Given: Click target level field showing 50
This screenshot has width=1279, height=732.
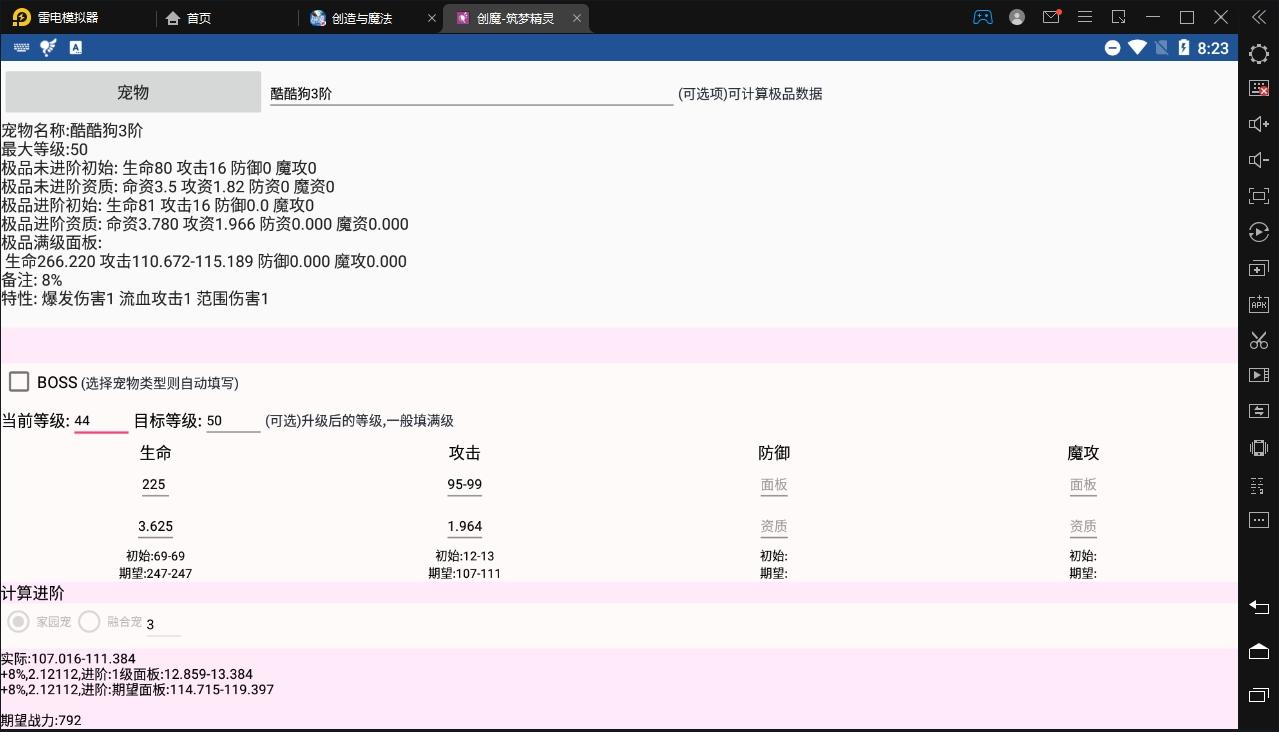Looking at the screenshot, I should 233,421.
